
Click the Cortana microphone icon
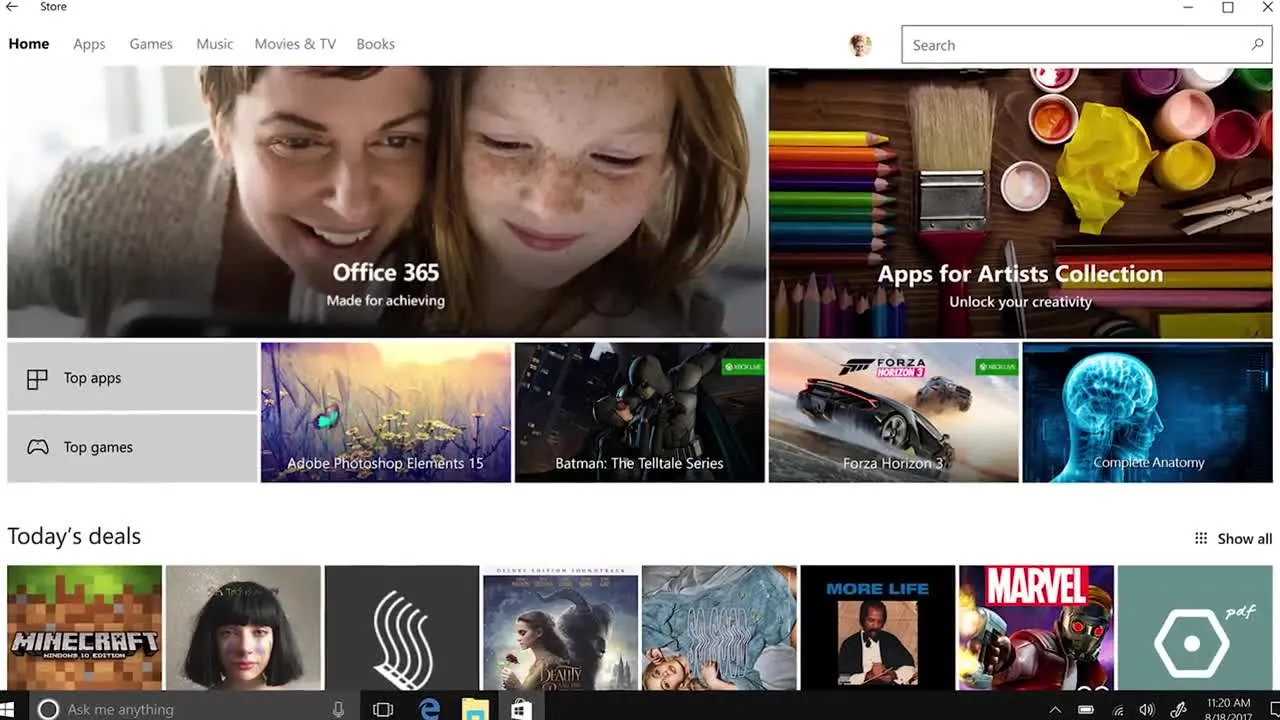(x=338, y=709)
